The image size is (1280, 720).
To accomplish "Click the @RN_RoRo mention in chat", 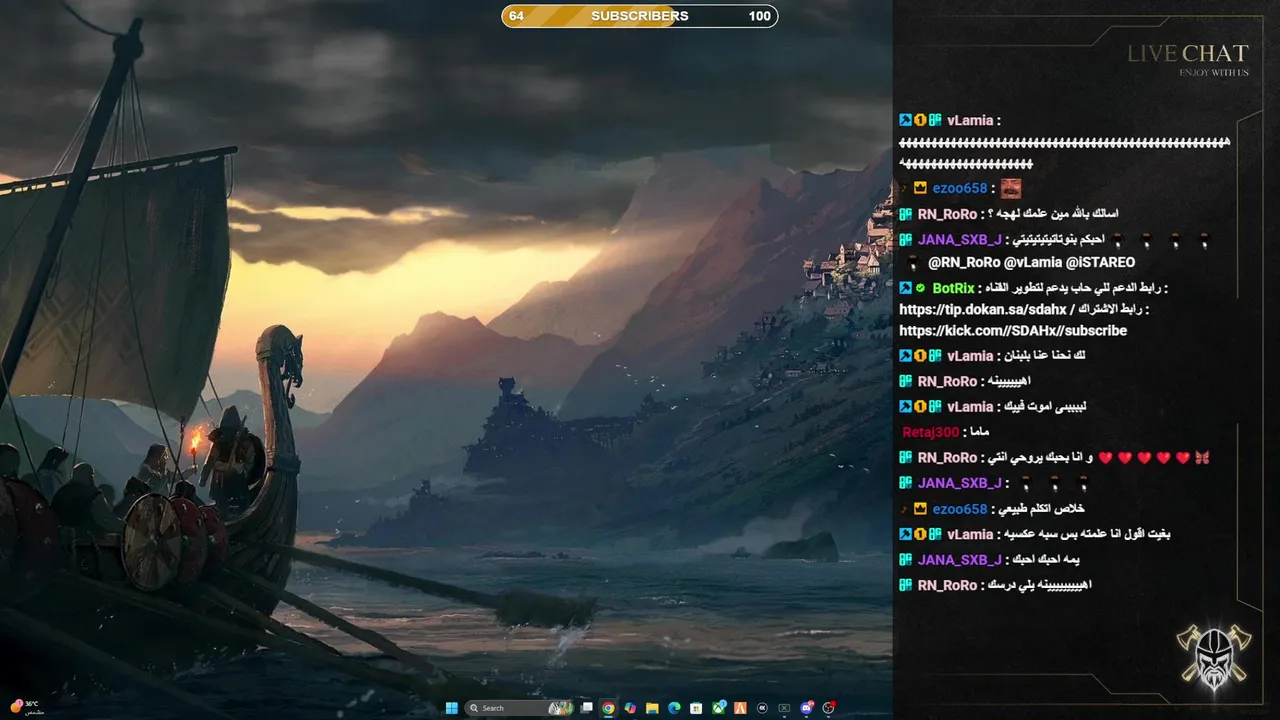I will point(964,263).
